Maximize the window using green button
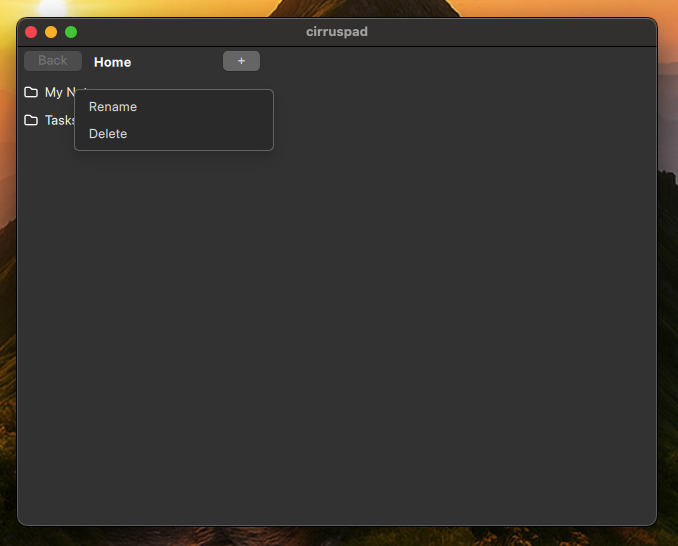The height and width of the screenshot is (546, 678). [71, 32]
